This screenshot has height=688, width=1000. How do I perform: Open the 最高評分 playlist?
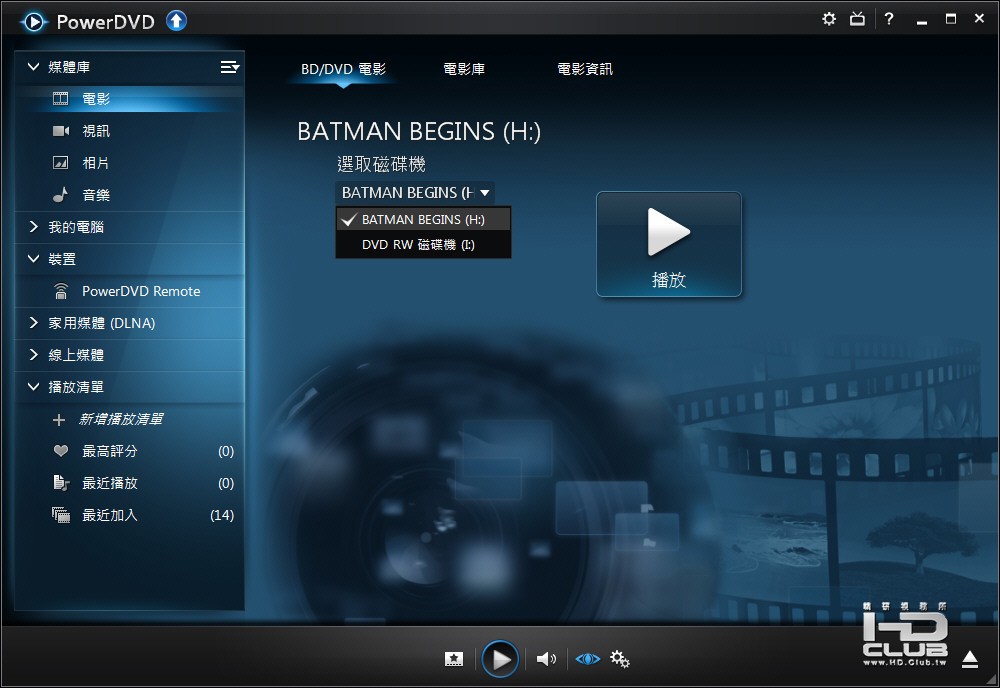tap(129, 451)
